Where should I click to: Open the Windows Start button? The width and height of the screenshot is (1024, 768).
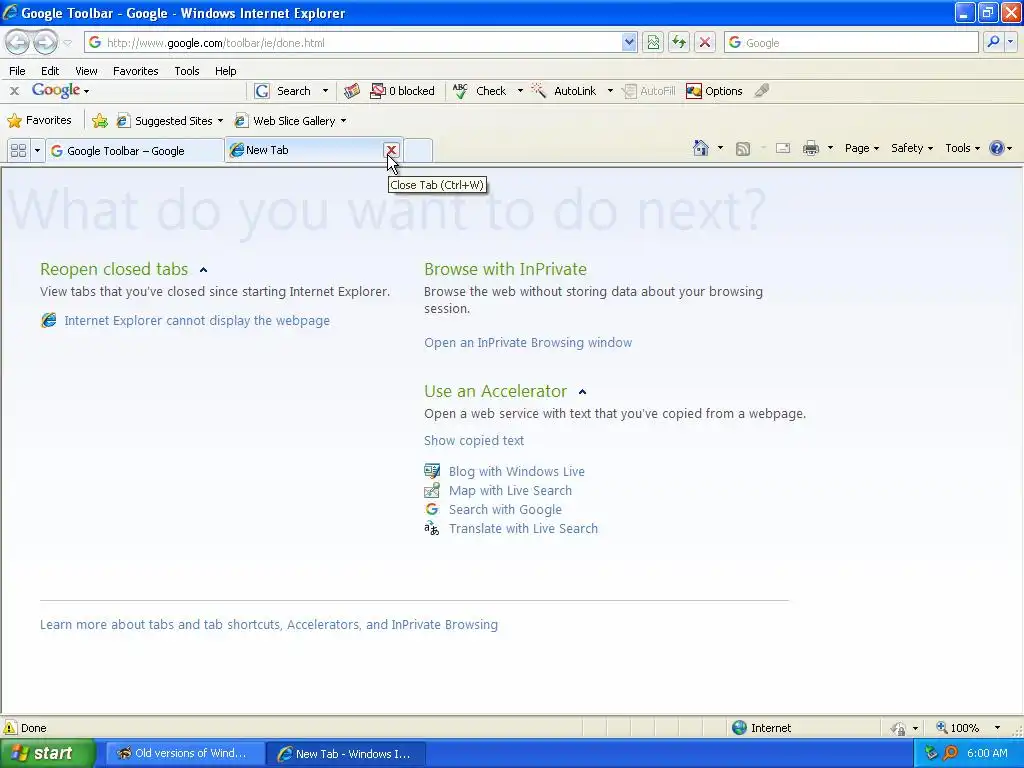(46, 754)
